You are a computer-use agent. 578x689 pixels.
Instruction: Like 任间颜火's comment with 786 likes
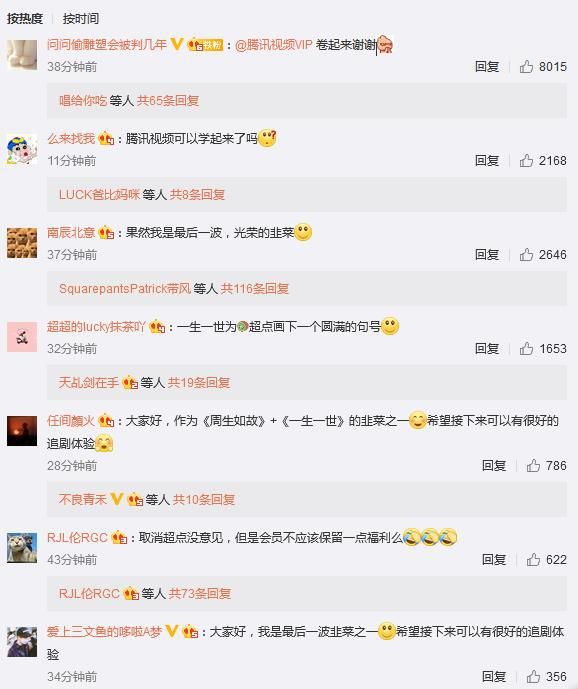click(x=533, y=466)
